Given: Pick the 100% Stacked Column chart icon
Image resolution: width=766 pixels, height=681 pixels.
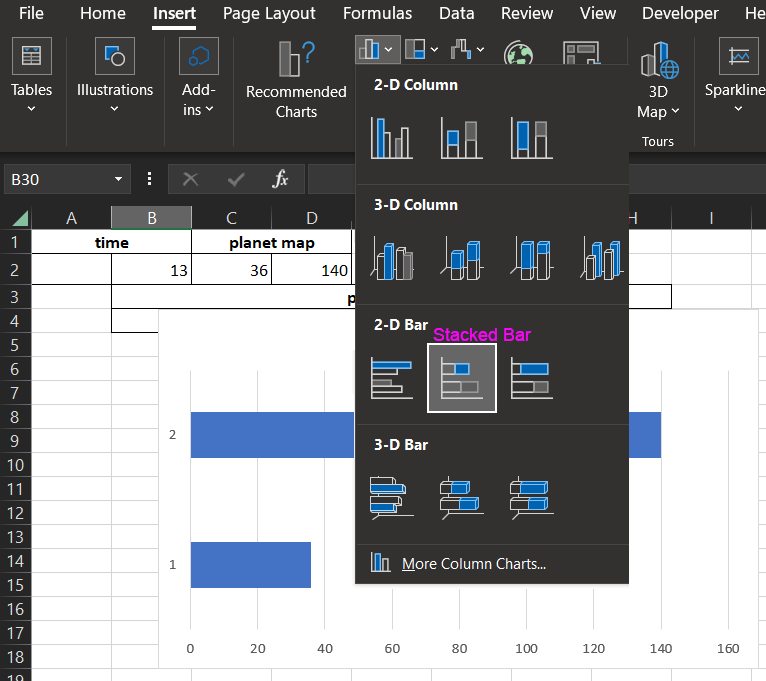Looking at the screenshot, I should pyautogui.click(x=531, y=138).
